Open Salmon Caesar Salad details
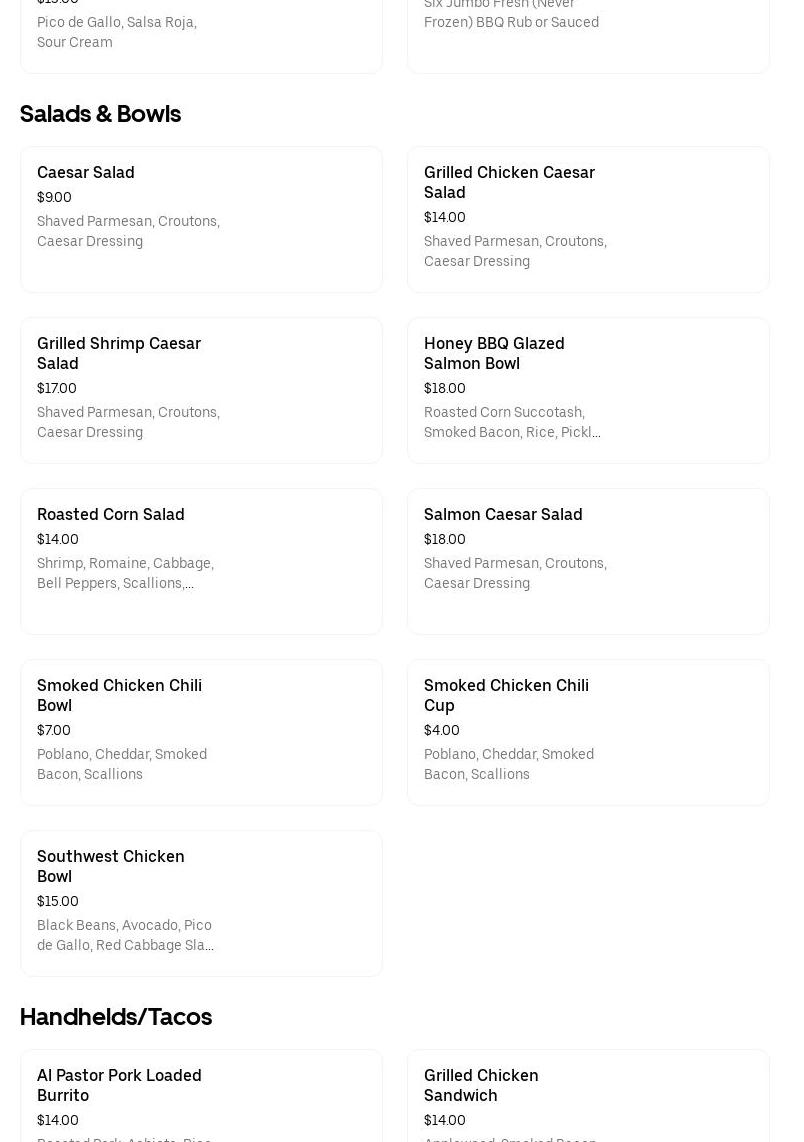This screenshot has width=804, height=1142. pyautogui.click(x=588, y=561)
